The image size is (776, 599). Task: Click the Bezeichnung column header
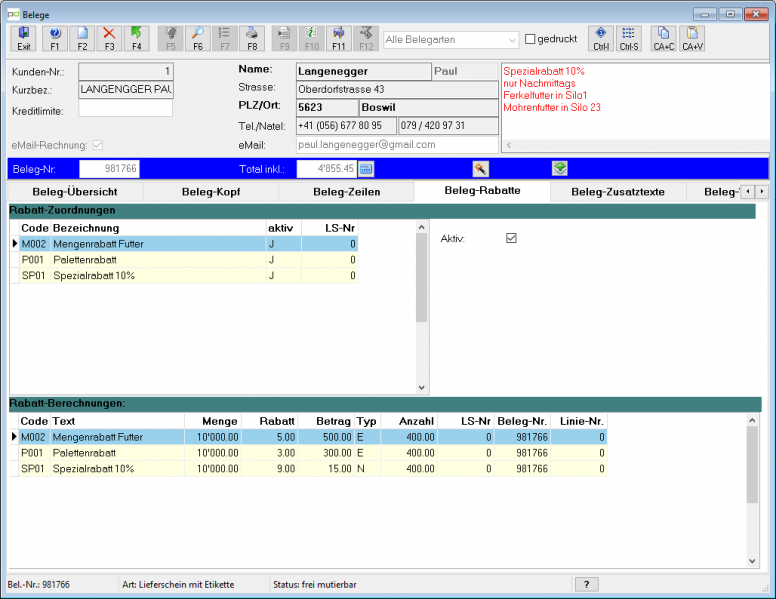coord(158,228)
